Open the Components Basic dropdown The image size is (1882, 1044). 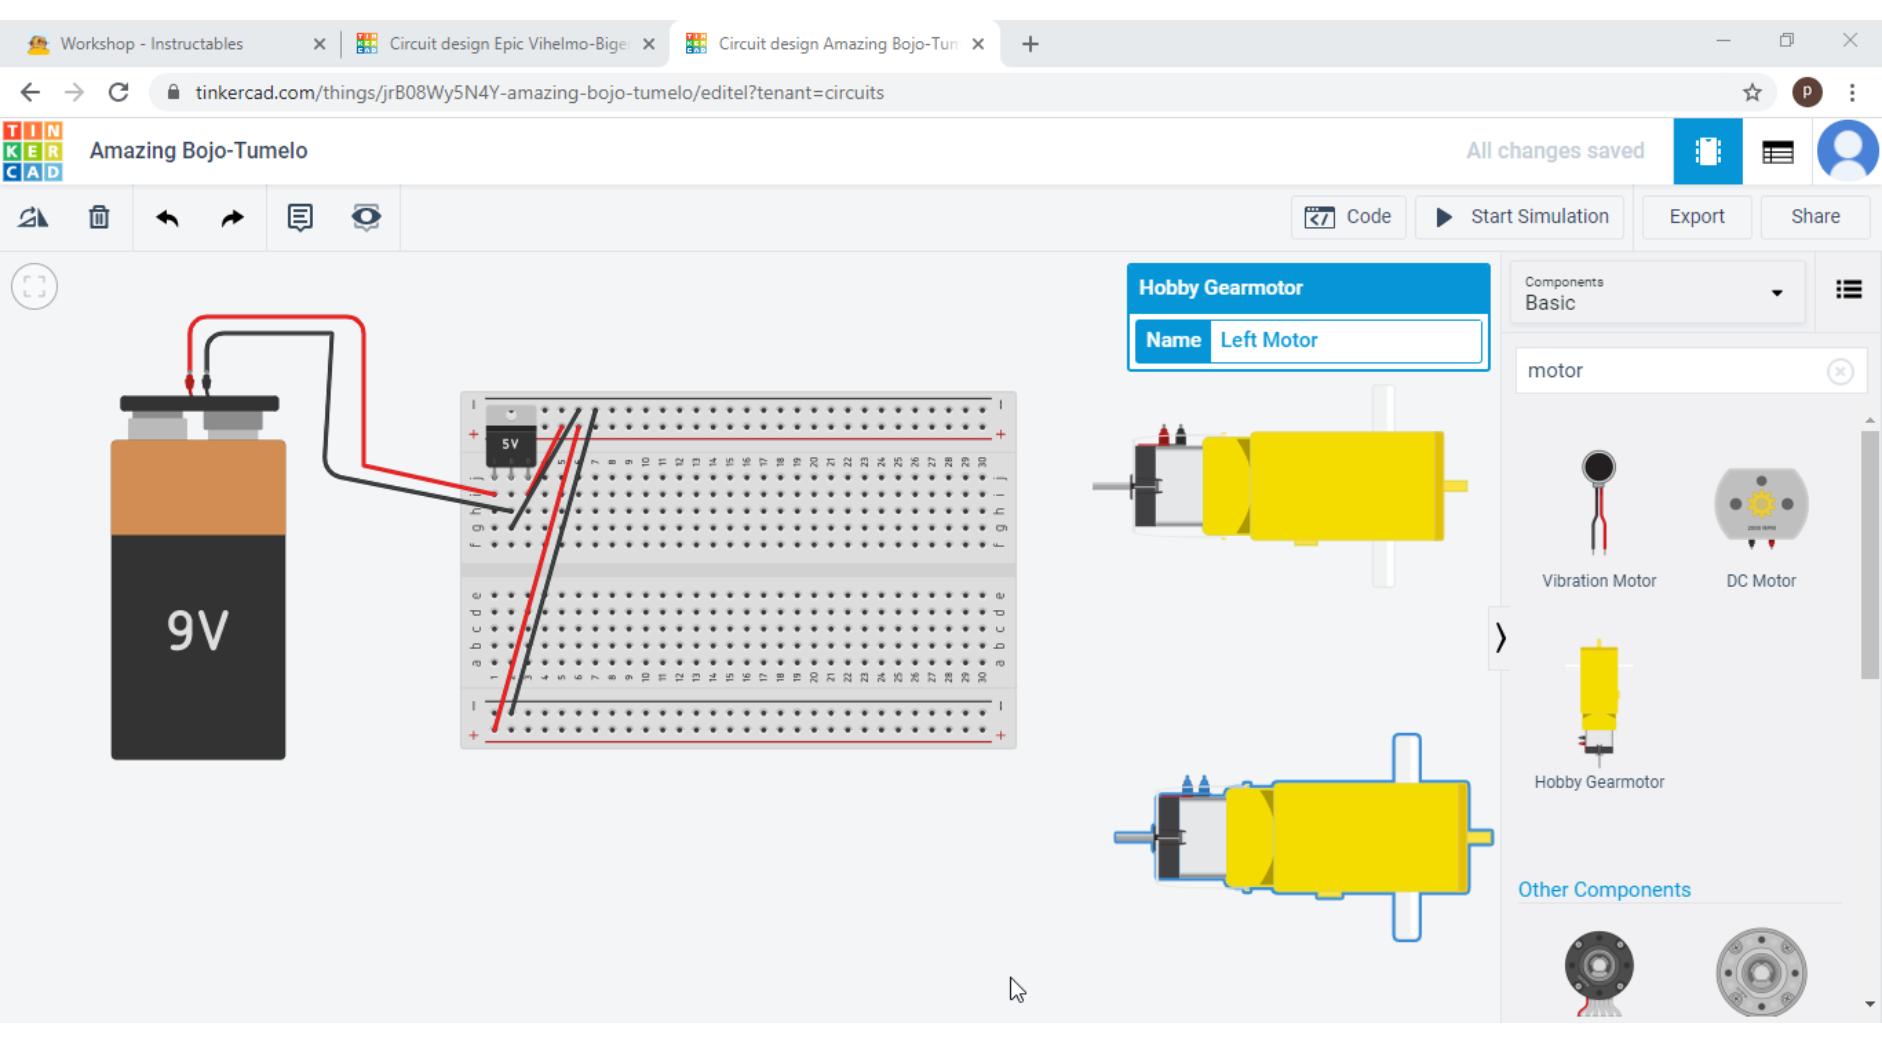(1656, 293)
